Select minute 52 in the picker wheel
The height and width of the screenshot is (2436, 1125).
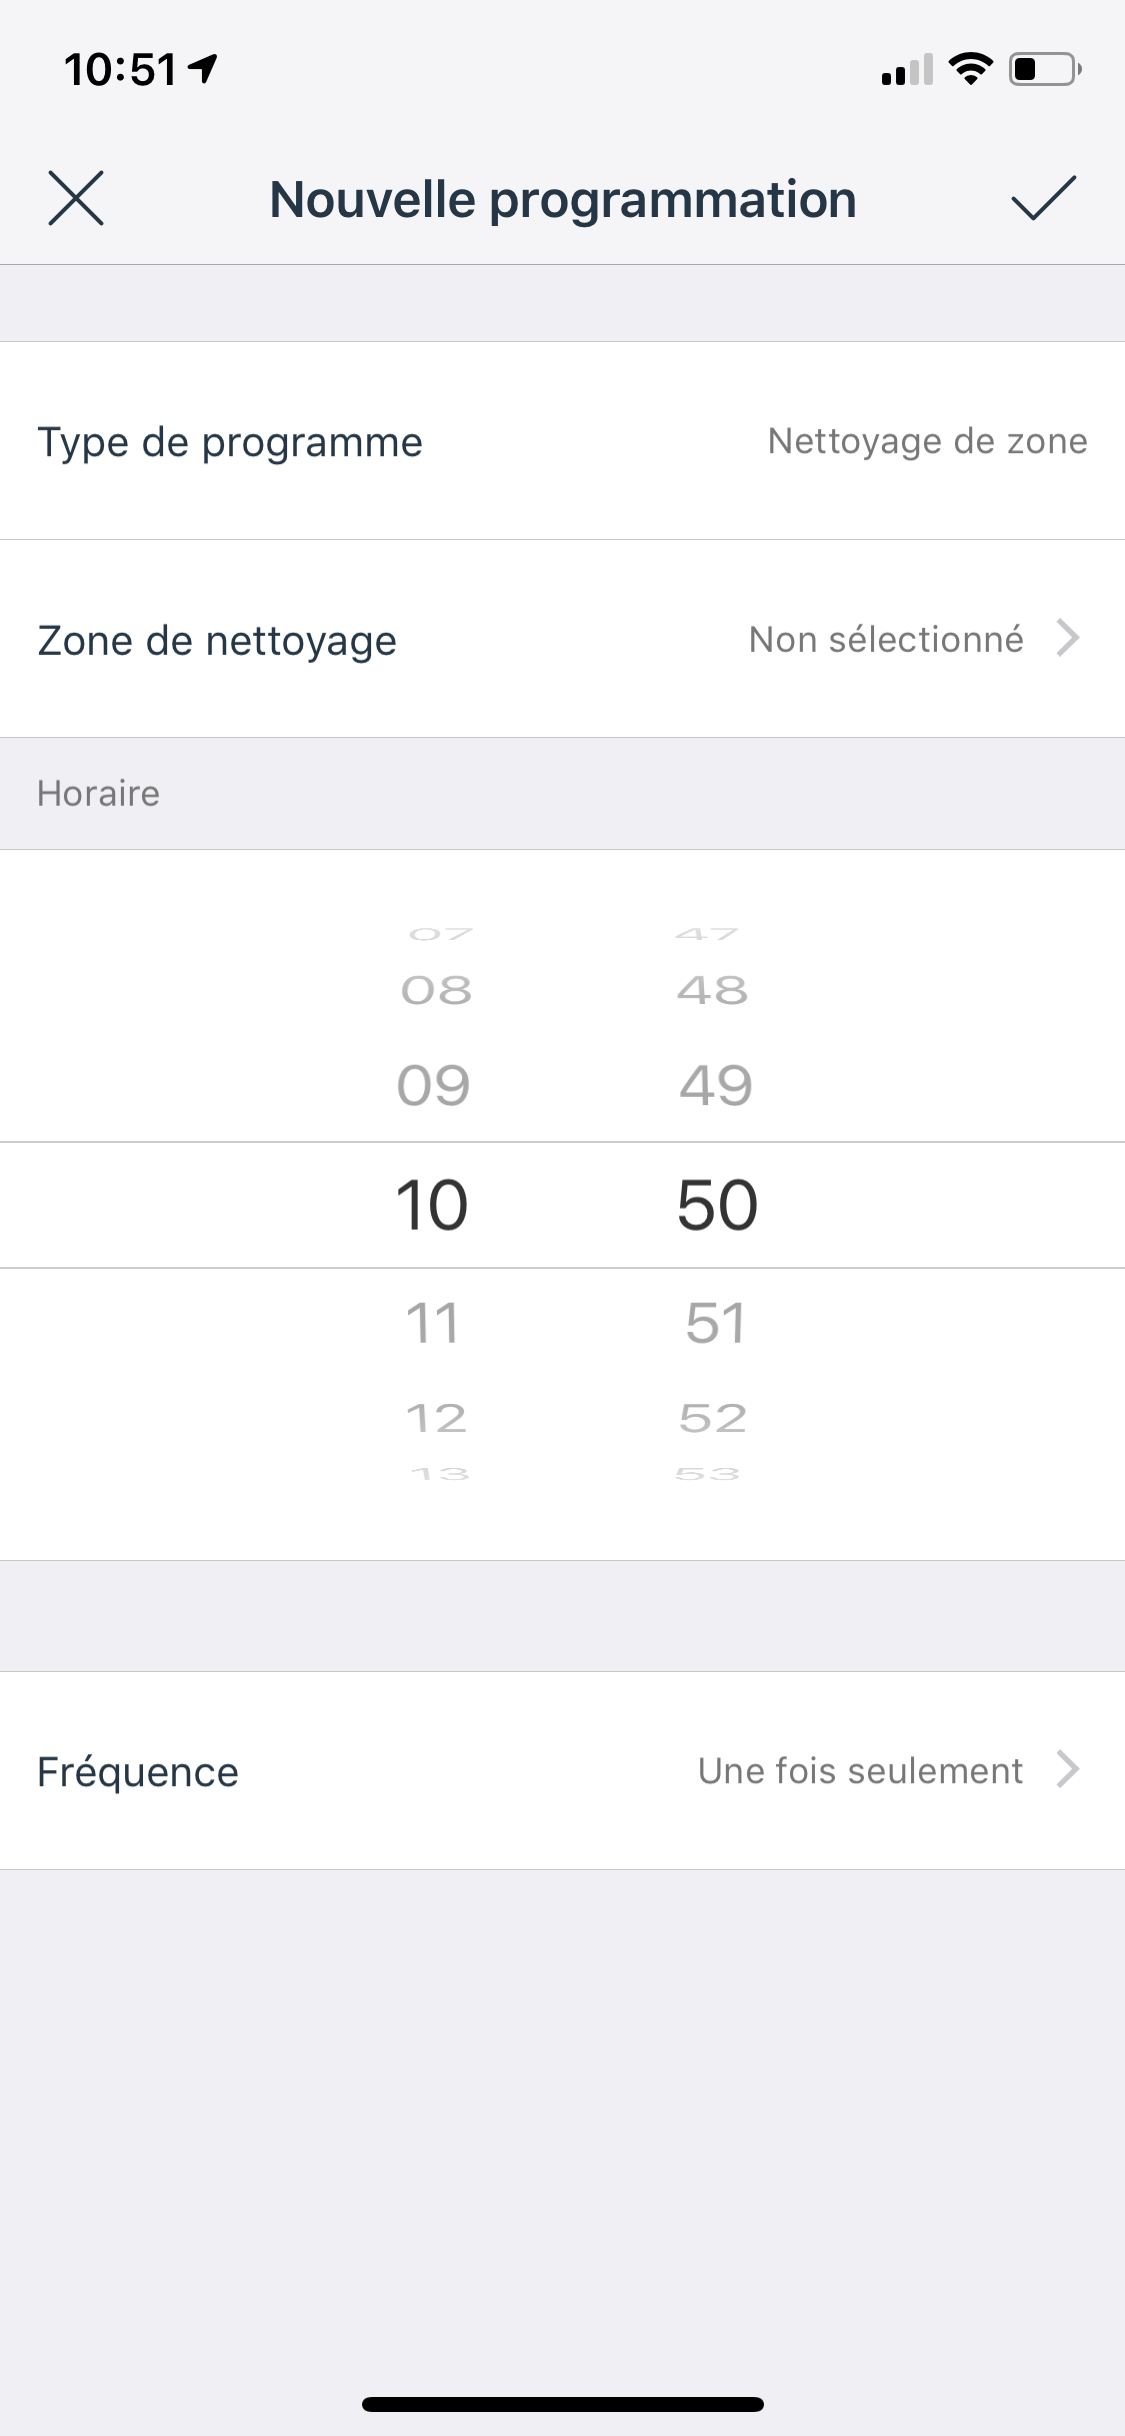(x=713, y=1418)
